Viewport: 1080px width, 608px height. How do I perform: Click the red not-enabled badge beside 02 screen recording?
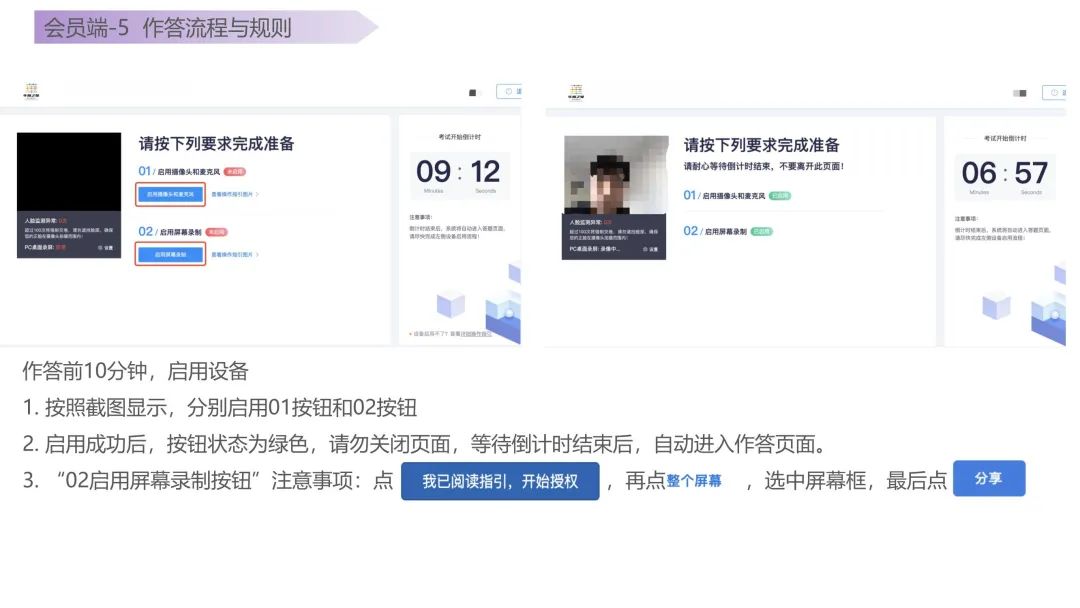click(216, 232)
